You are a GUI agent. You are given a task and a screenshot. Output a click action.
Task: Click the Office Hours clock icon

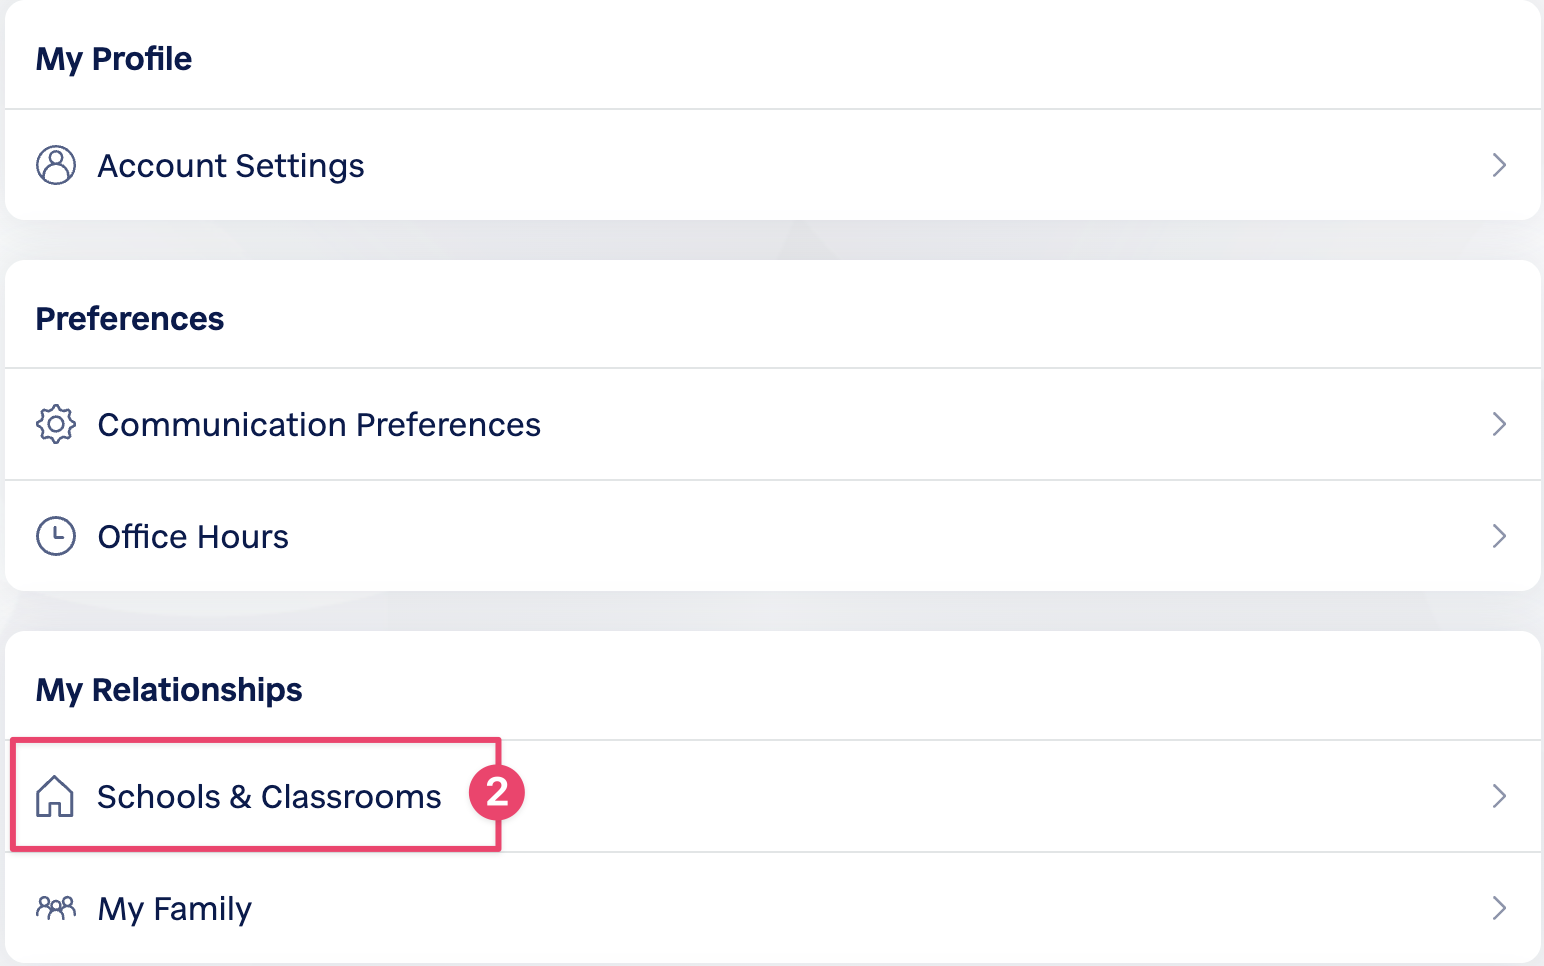(x=56, y=536)
